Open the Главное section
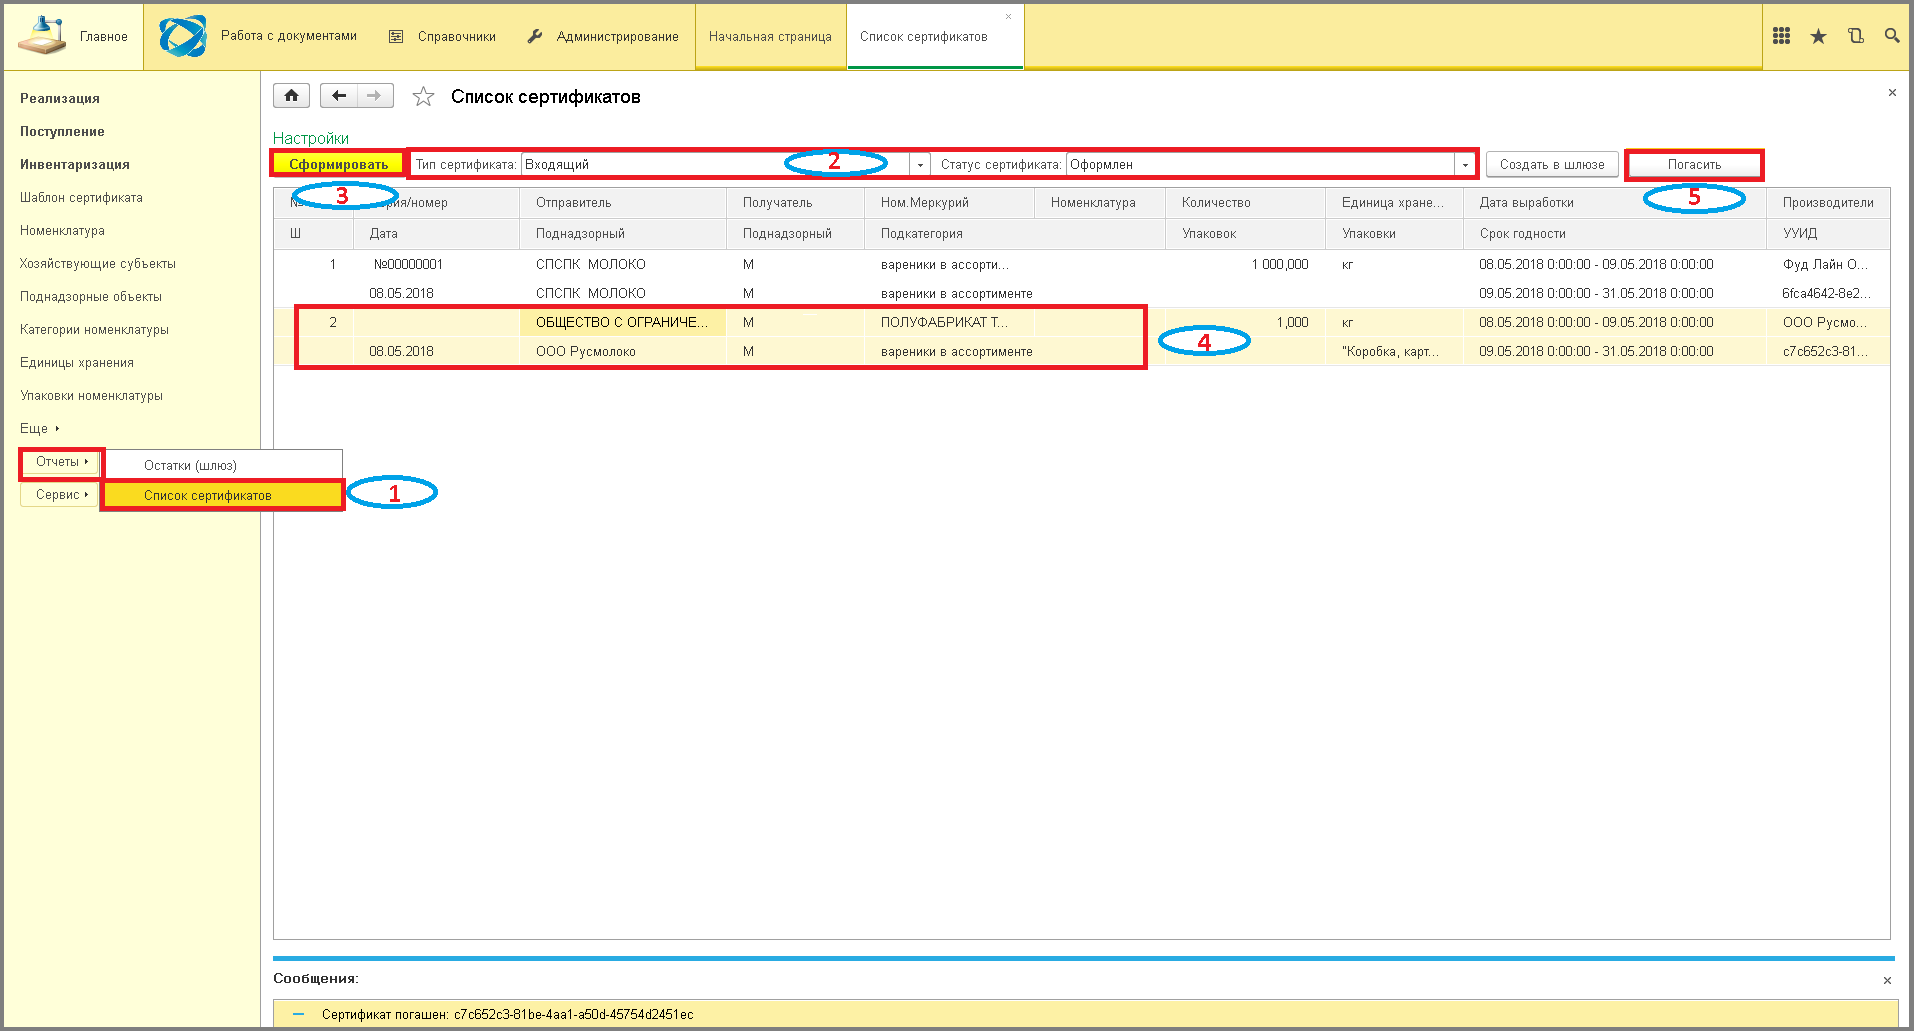The width and height of the screenshot is (1914, 1031). pos(74,37)
